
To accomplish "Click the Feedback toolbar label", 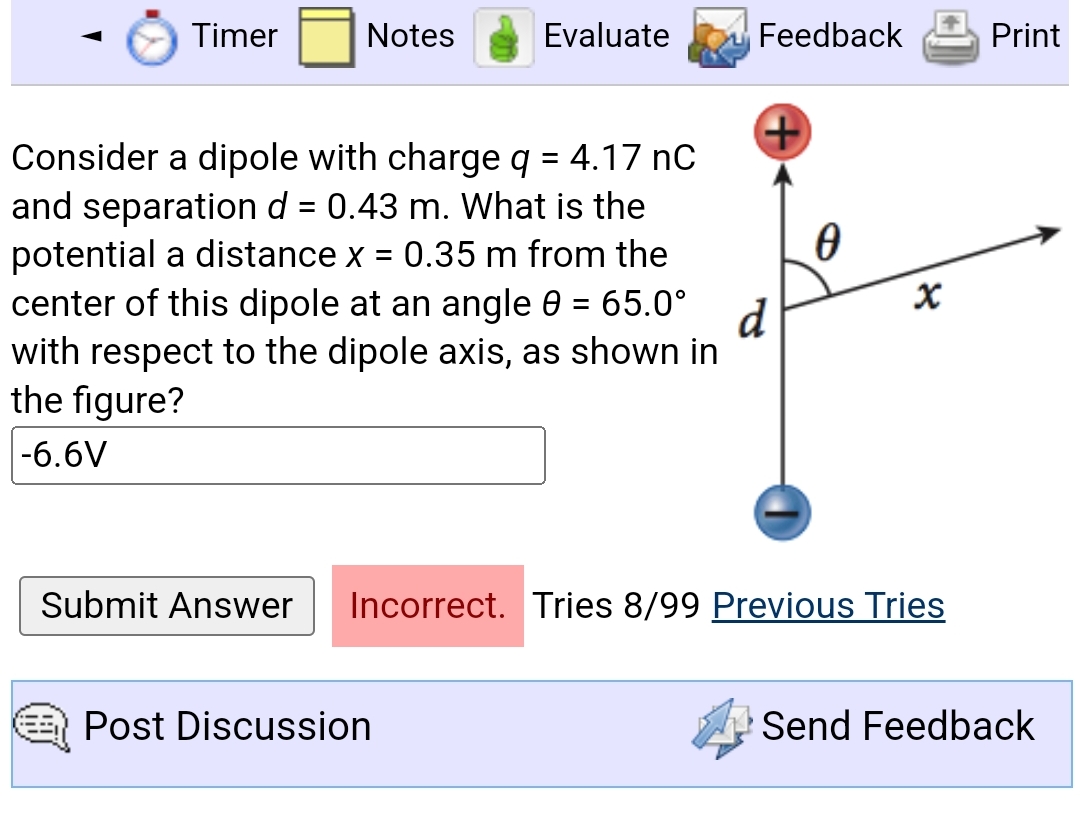I will tap(828, 36).
